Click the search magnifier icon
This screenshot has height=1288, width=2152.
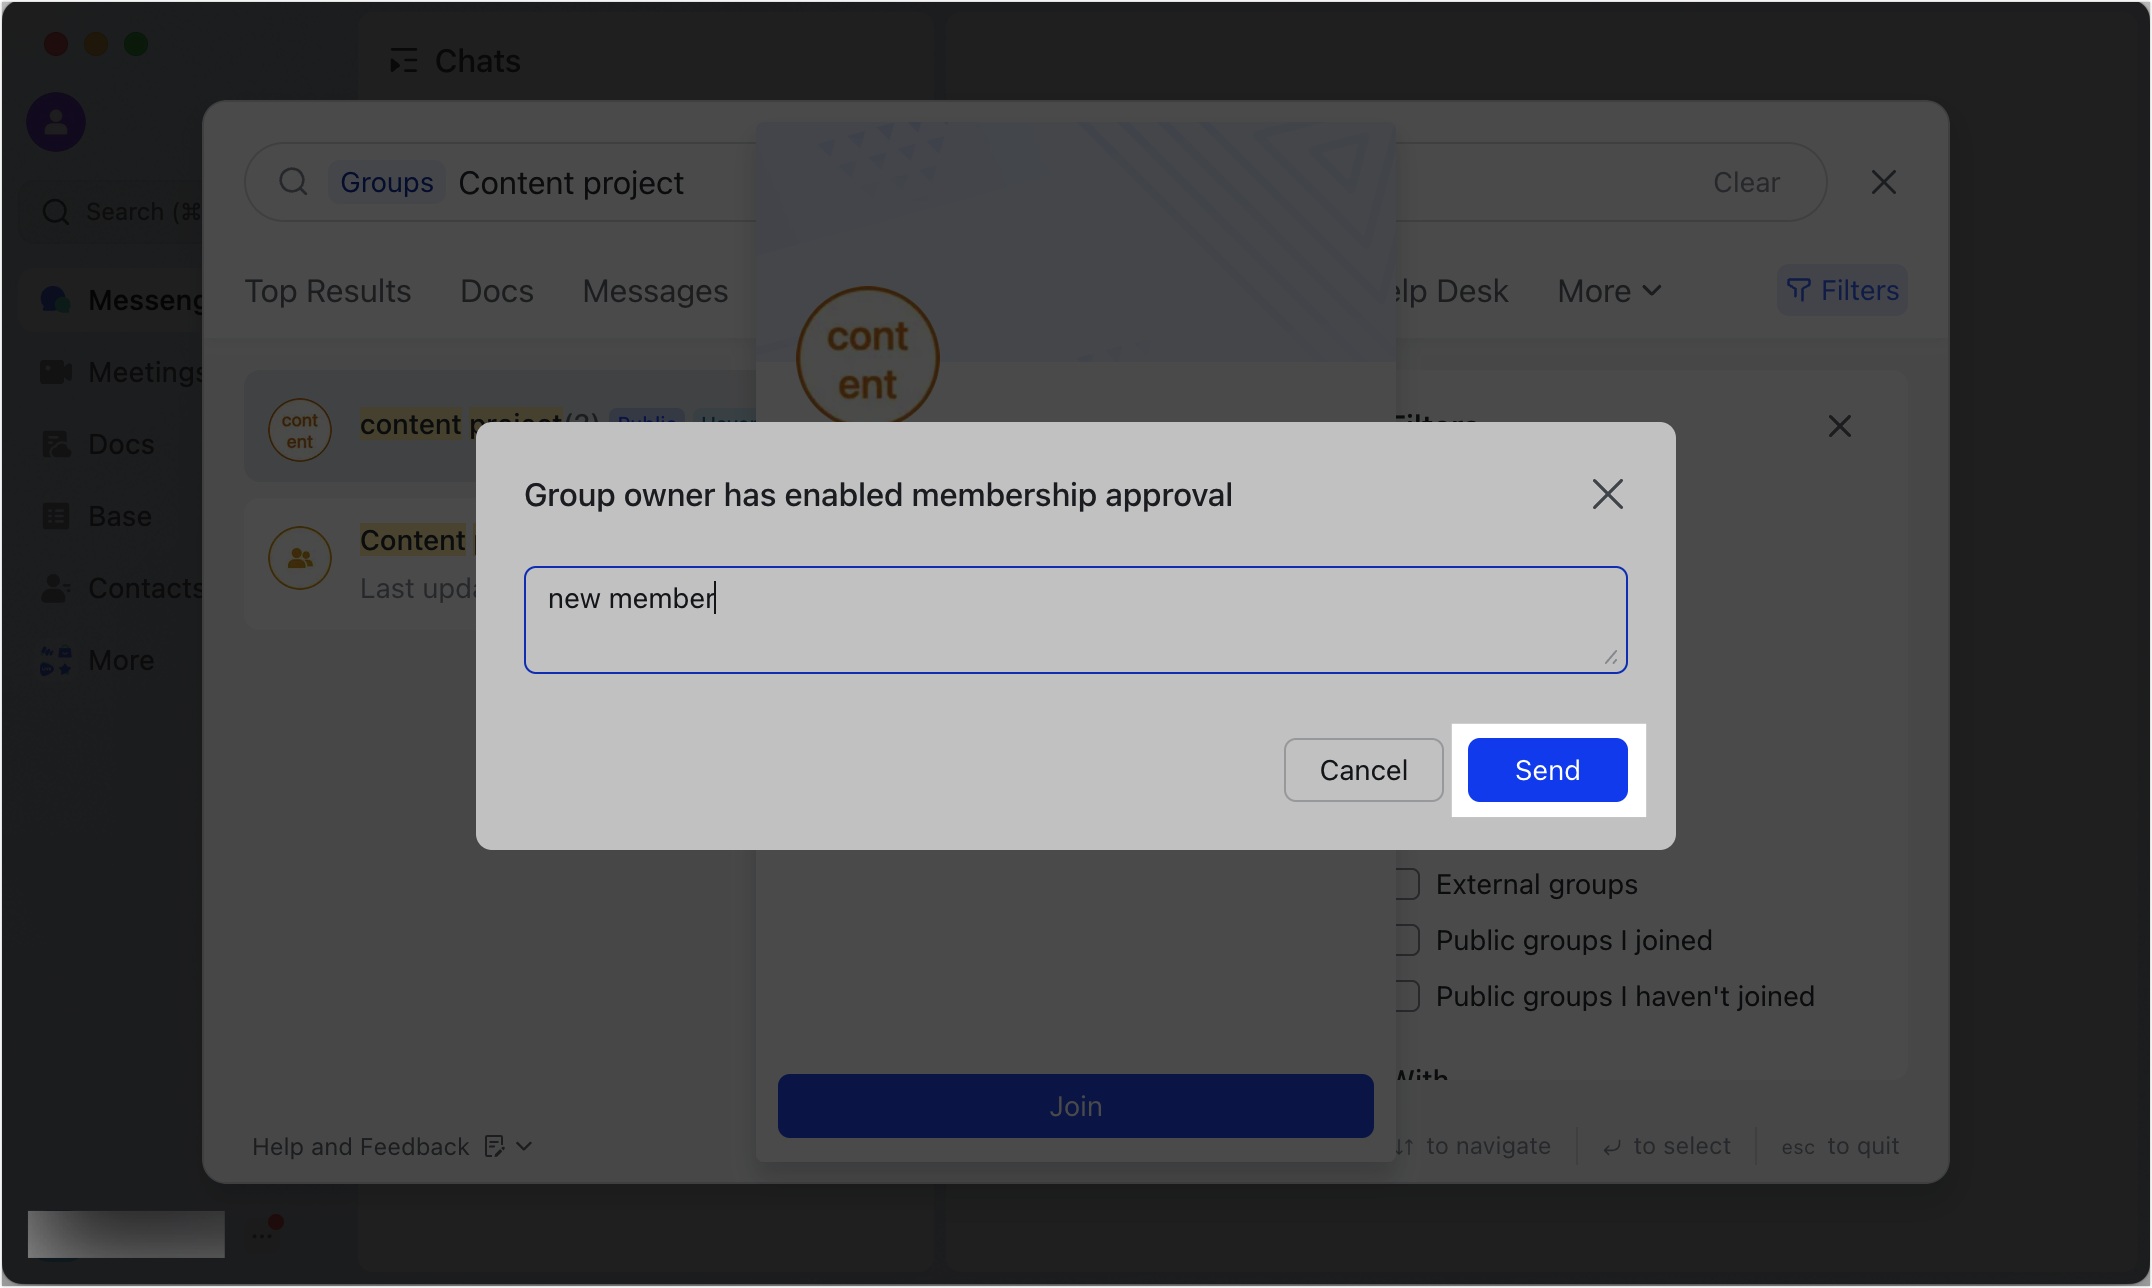[x=293, y=182]
